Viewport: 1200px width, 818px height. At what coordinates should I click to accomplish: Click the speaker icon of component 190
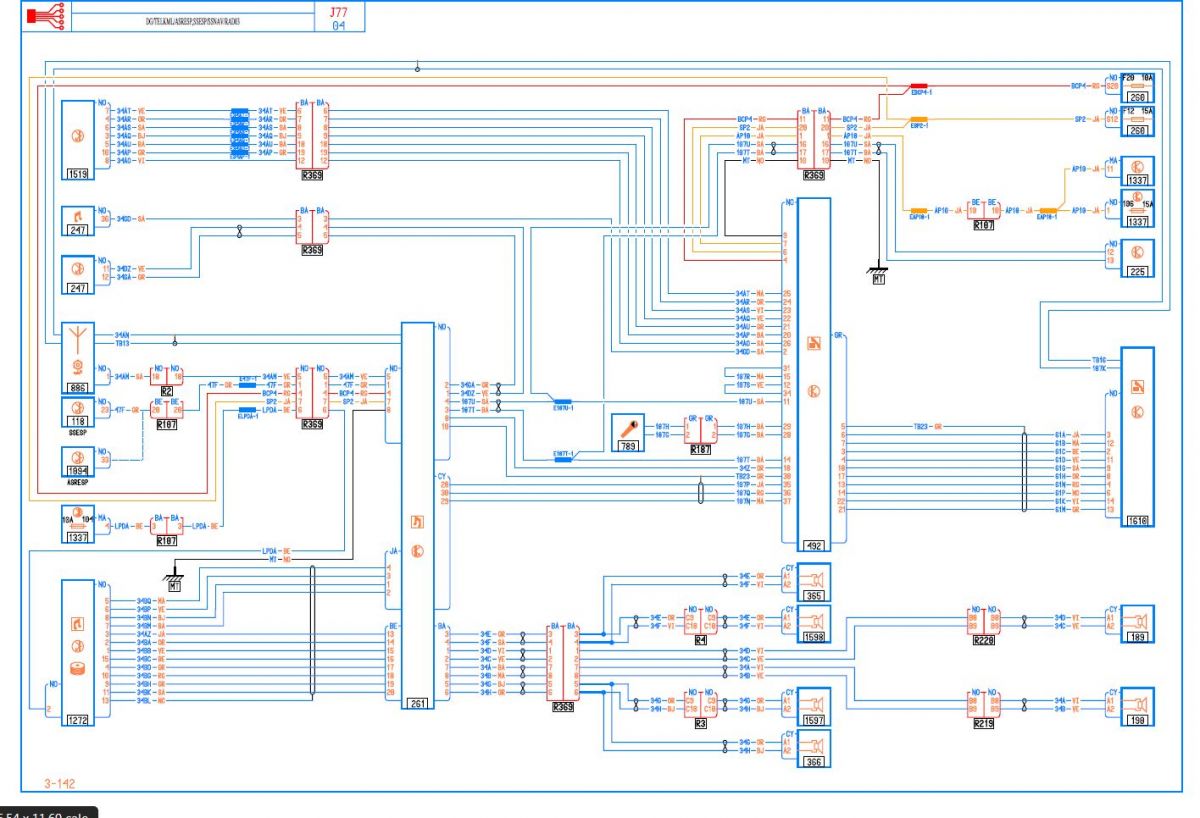pyautogui.click(x=1137, y=704)
